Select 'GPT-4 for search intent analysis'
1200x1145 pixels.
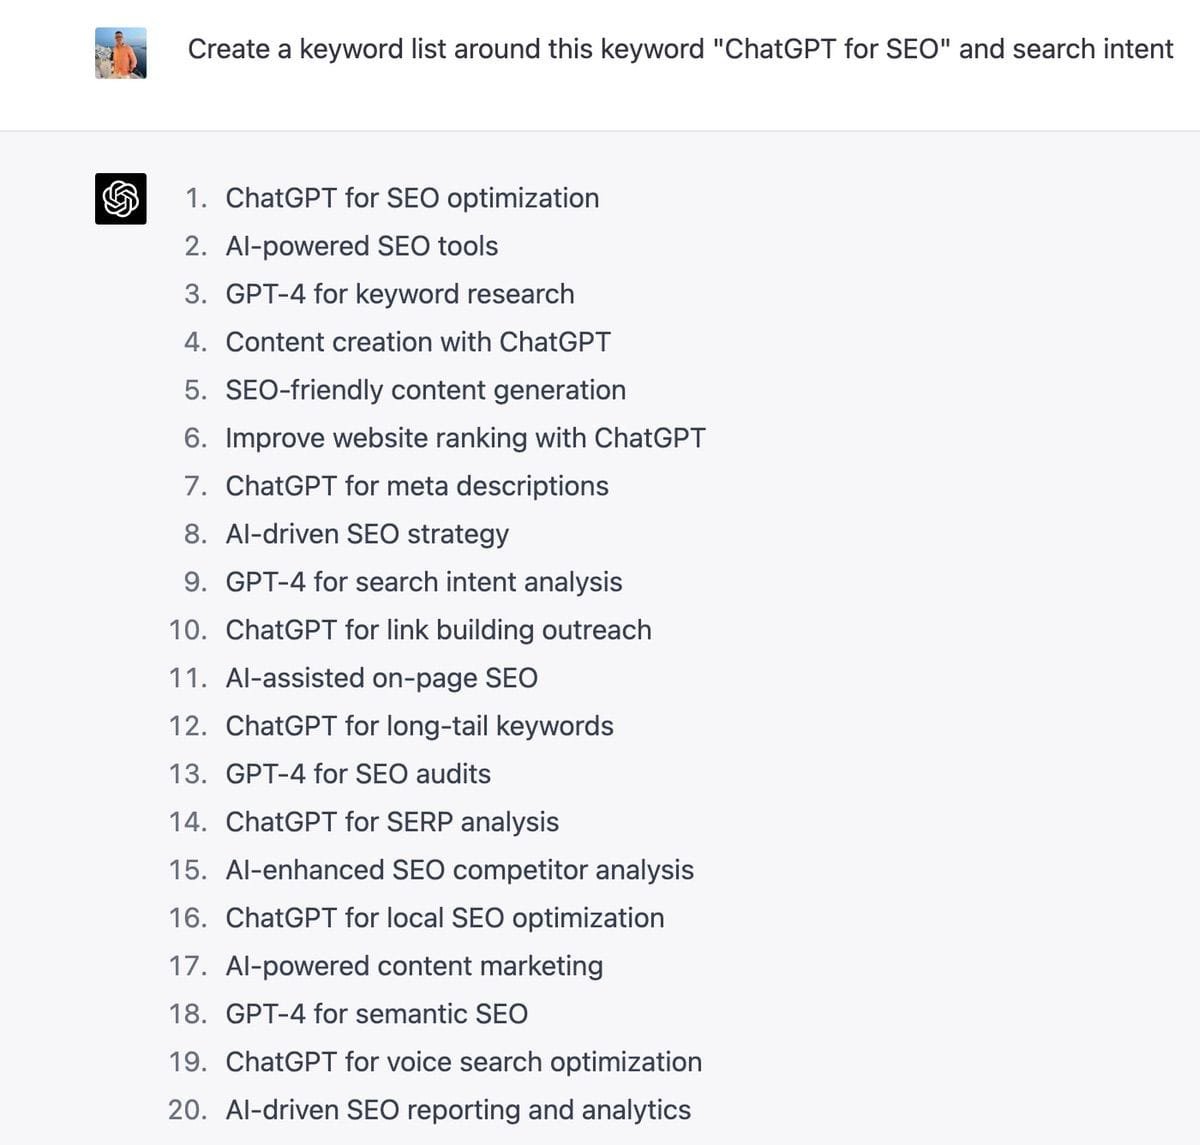(x=424, y=582)
